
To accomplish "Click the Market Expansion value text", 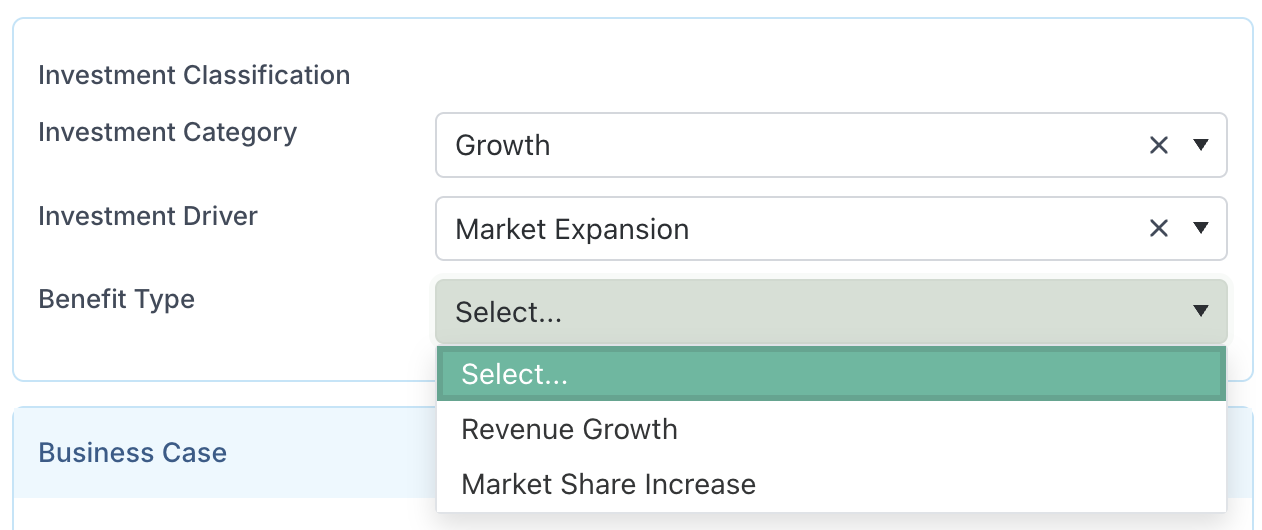I will 572,229.
